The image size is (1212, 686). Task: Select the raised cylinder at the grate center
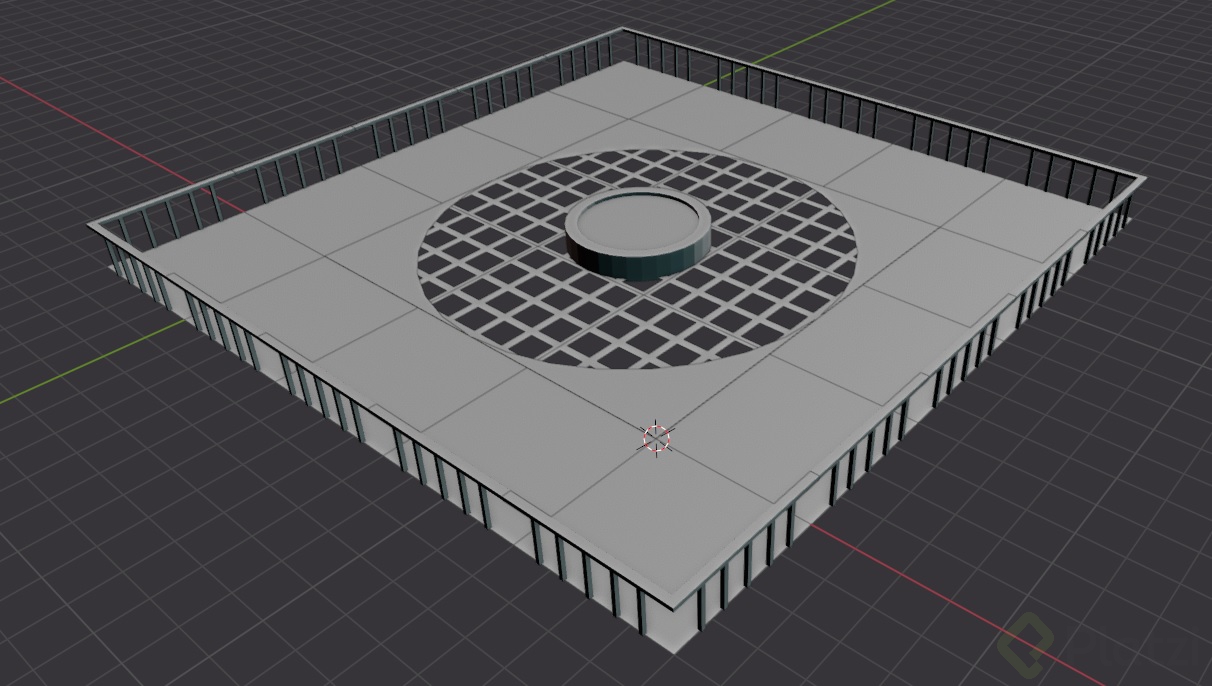coord(639,236)
